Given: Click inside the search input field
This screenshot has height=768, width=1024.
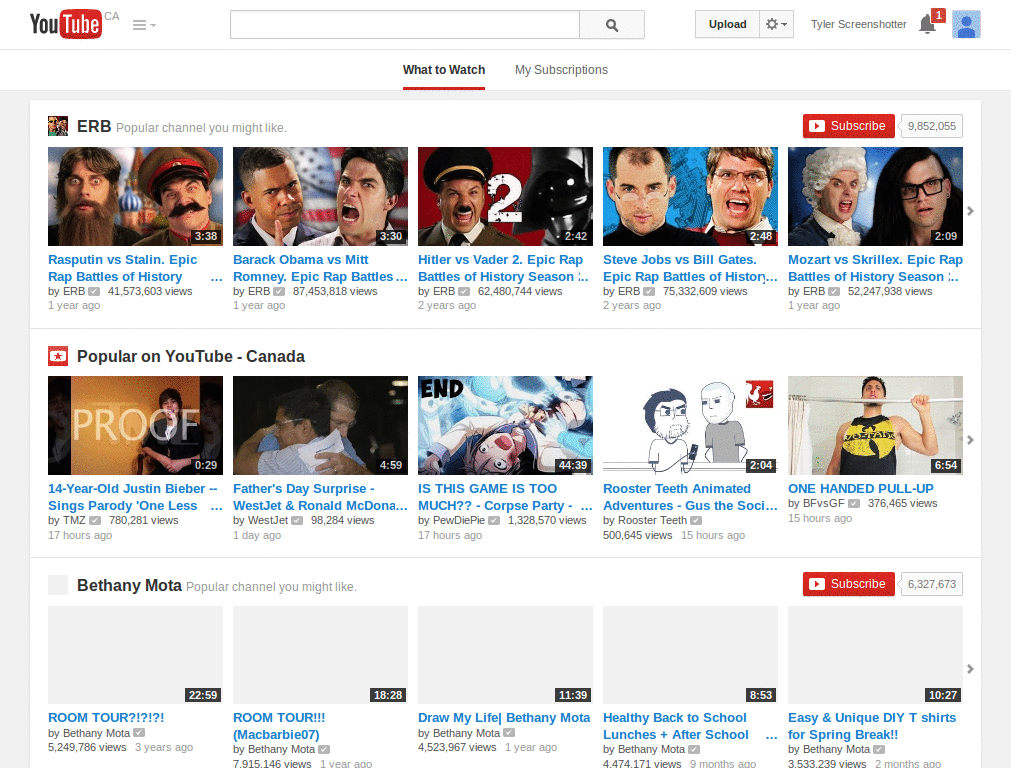Looking at the screenshot, I should coord(404,24).
